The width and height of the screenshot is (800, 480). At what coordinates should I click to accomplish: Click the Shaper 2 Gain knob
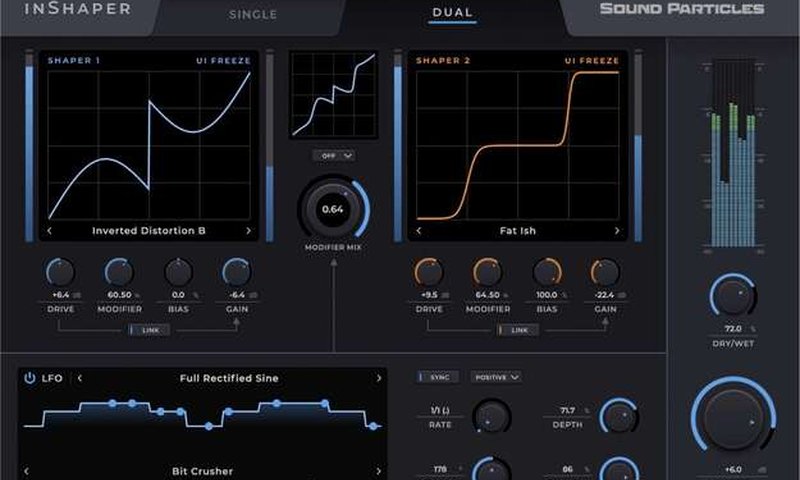[x=605, y=272]
